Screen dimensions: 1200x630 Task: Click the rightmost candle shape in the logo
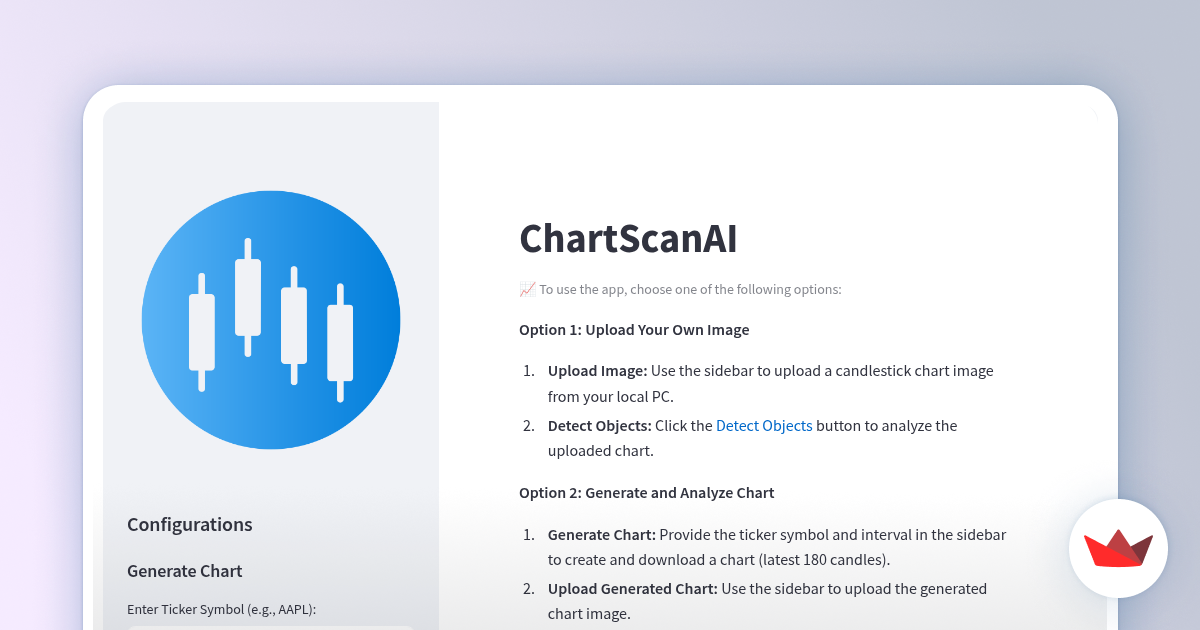point(341,345)
